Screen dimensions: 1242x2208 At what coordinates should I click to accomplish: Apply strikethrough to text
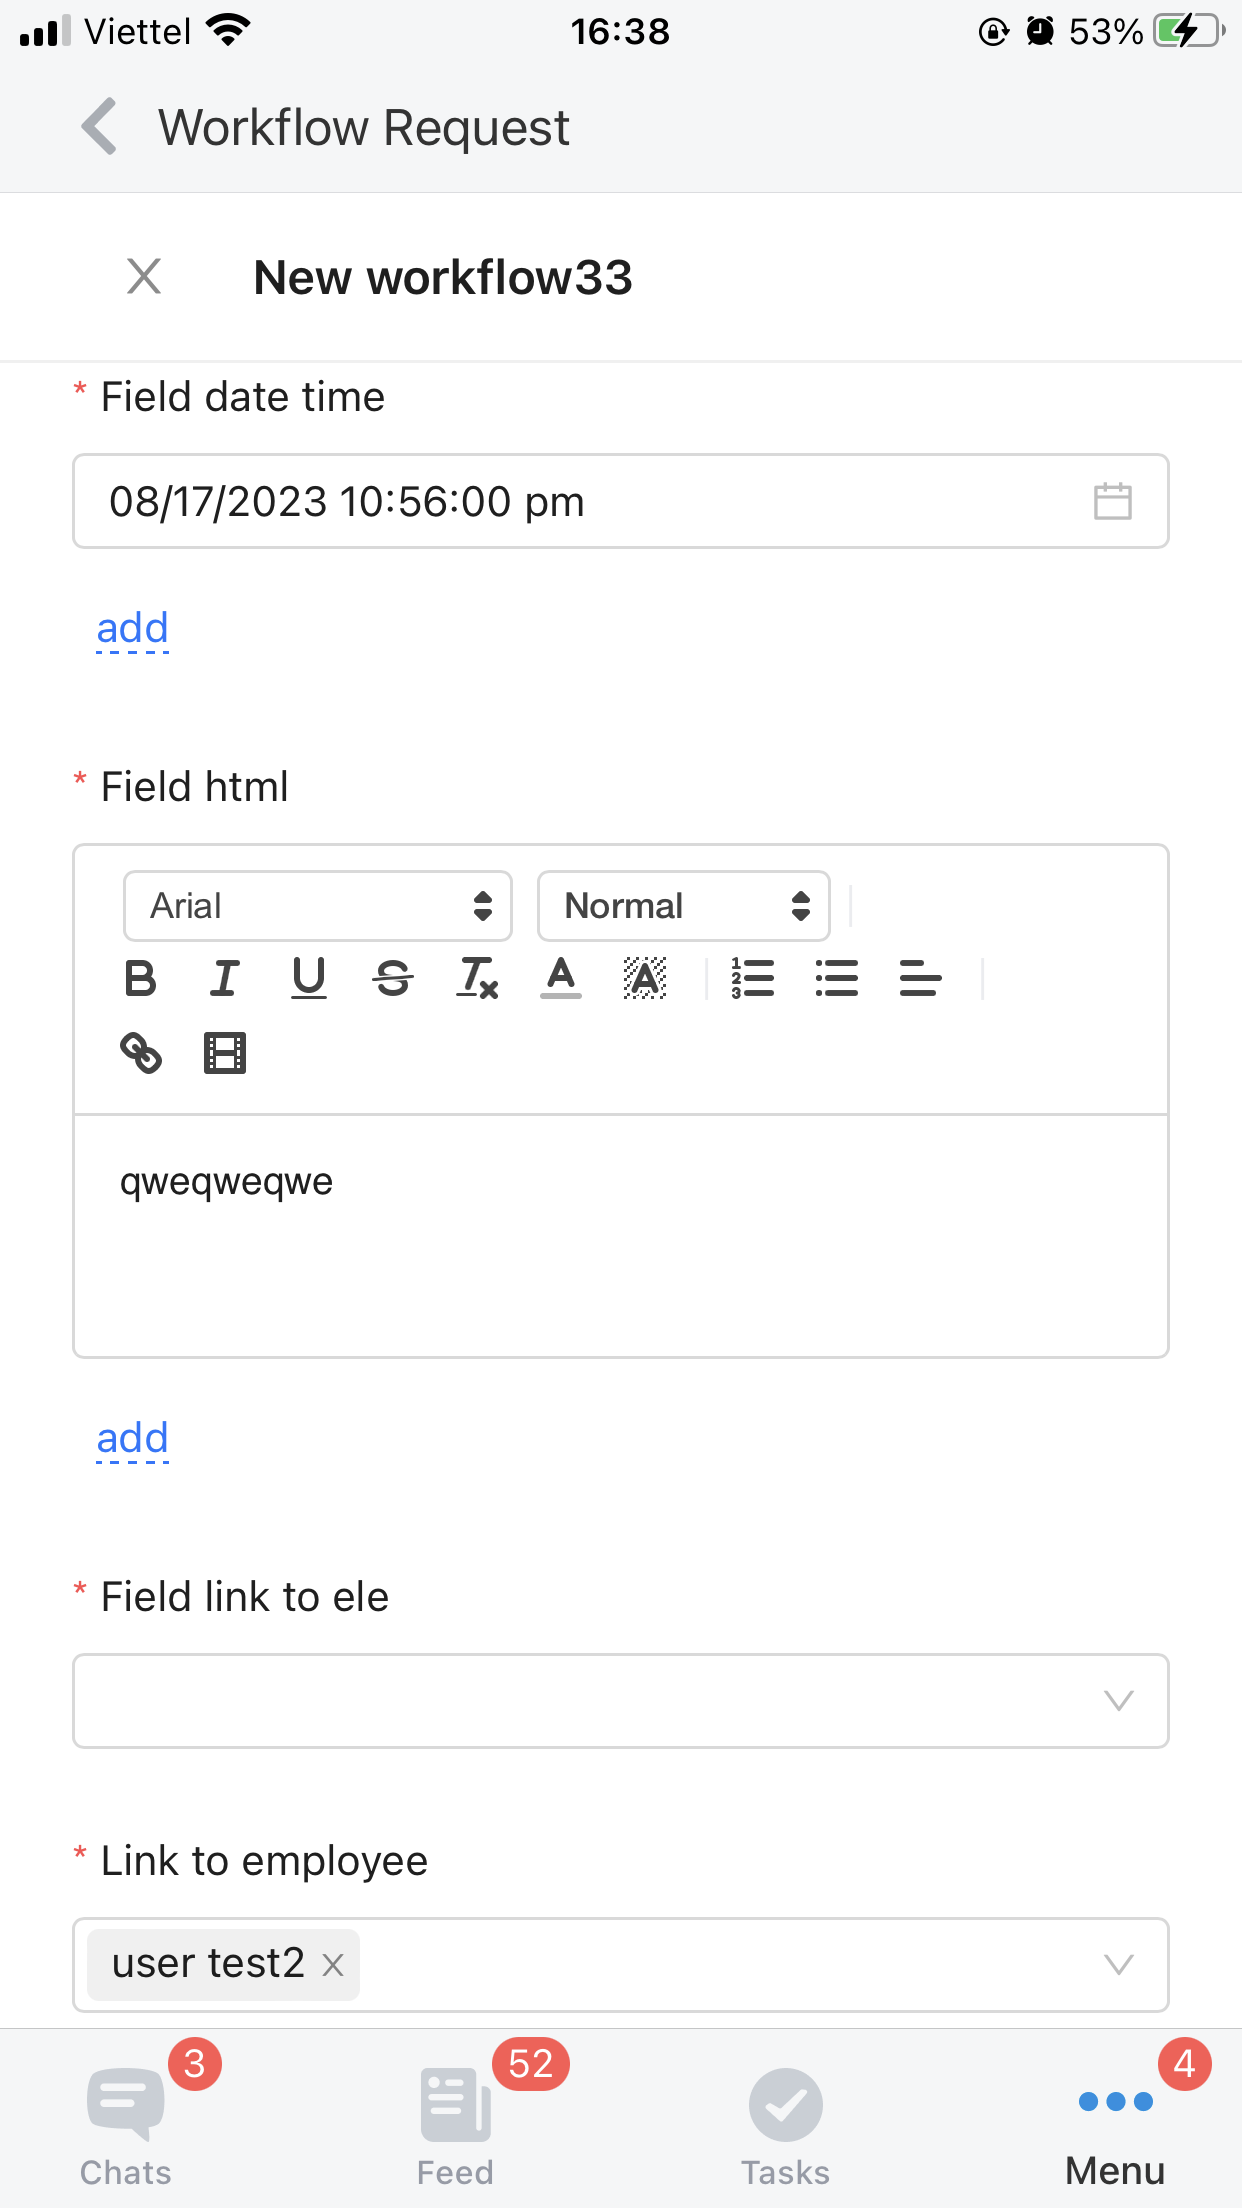393,978
